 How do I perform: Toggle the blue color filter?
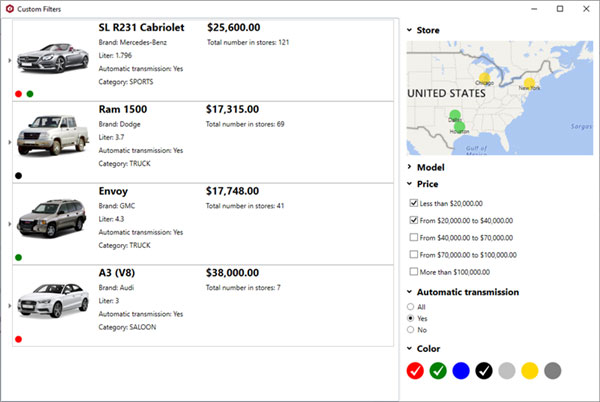[461, 370]
